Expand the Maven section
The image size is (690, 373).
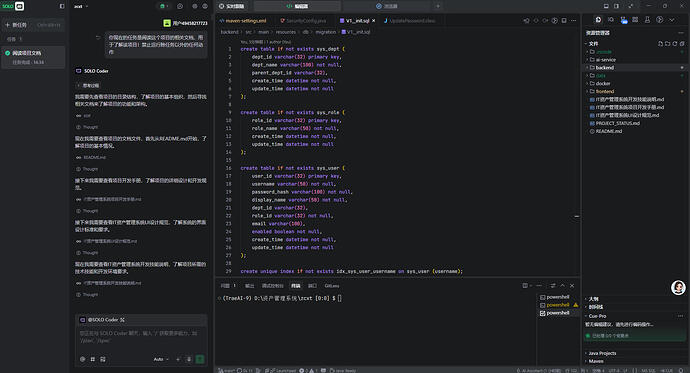(595, 361)
